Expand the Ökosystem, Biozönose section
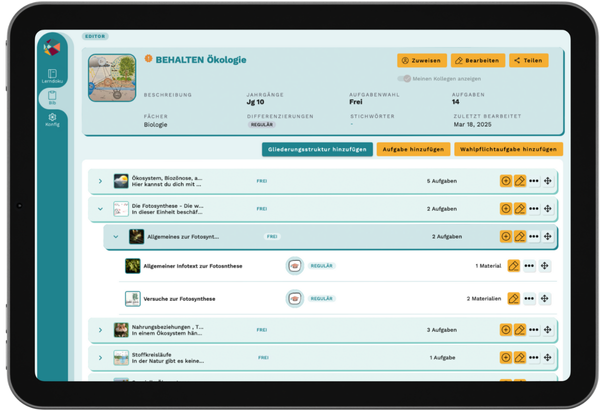Viewport: 600px width, 410px height. [100, 181]
